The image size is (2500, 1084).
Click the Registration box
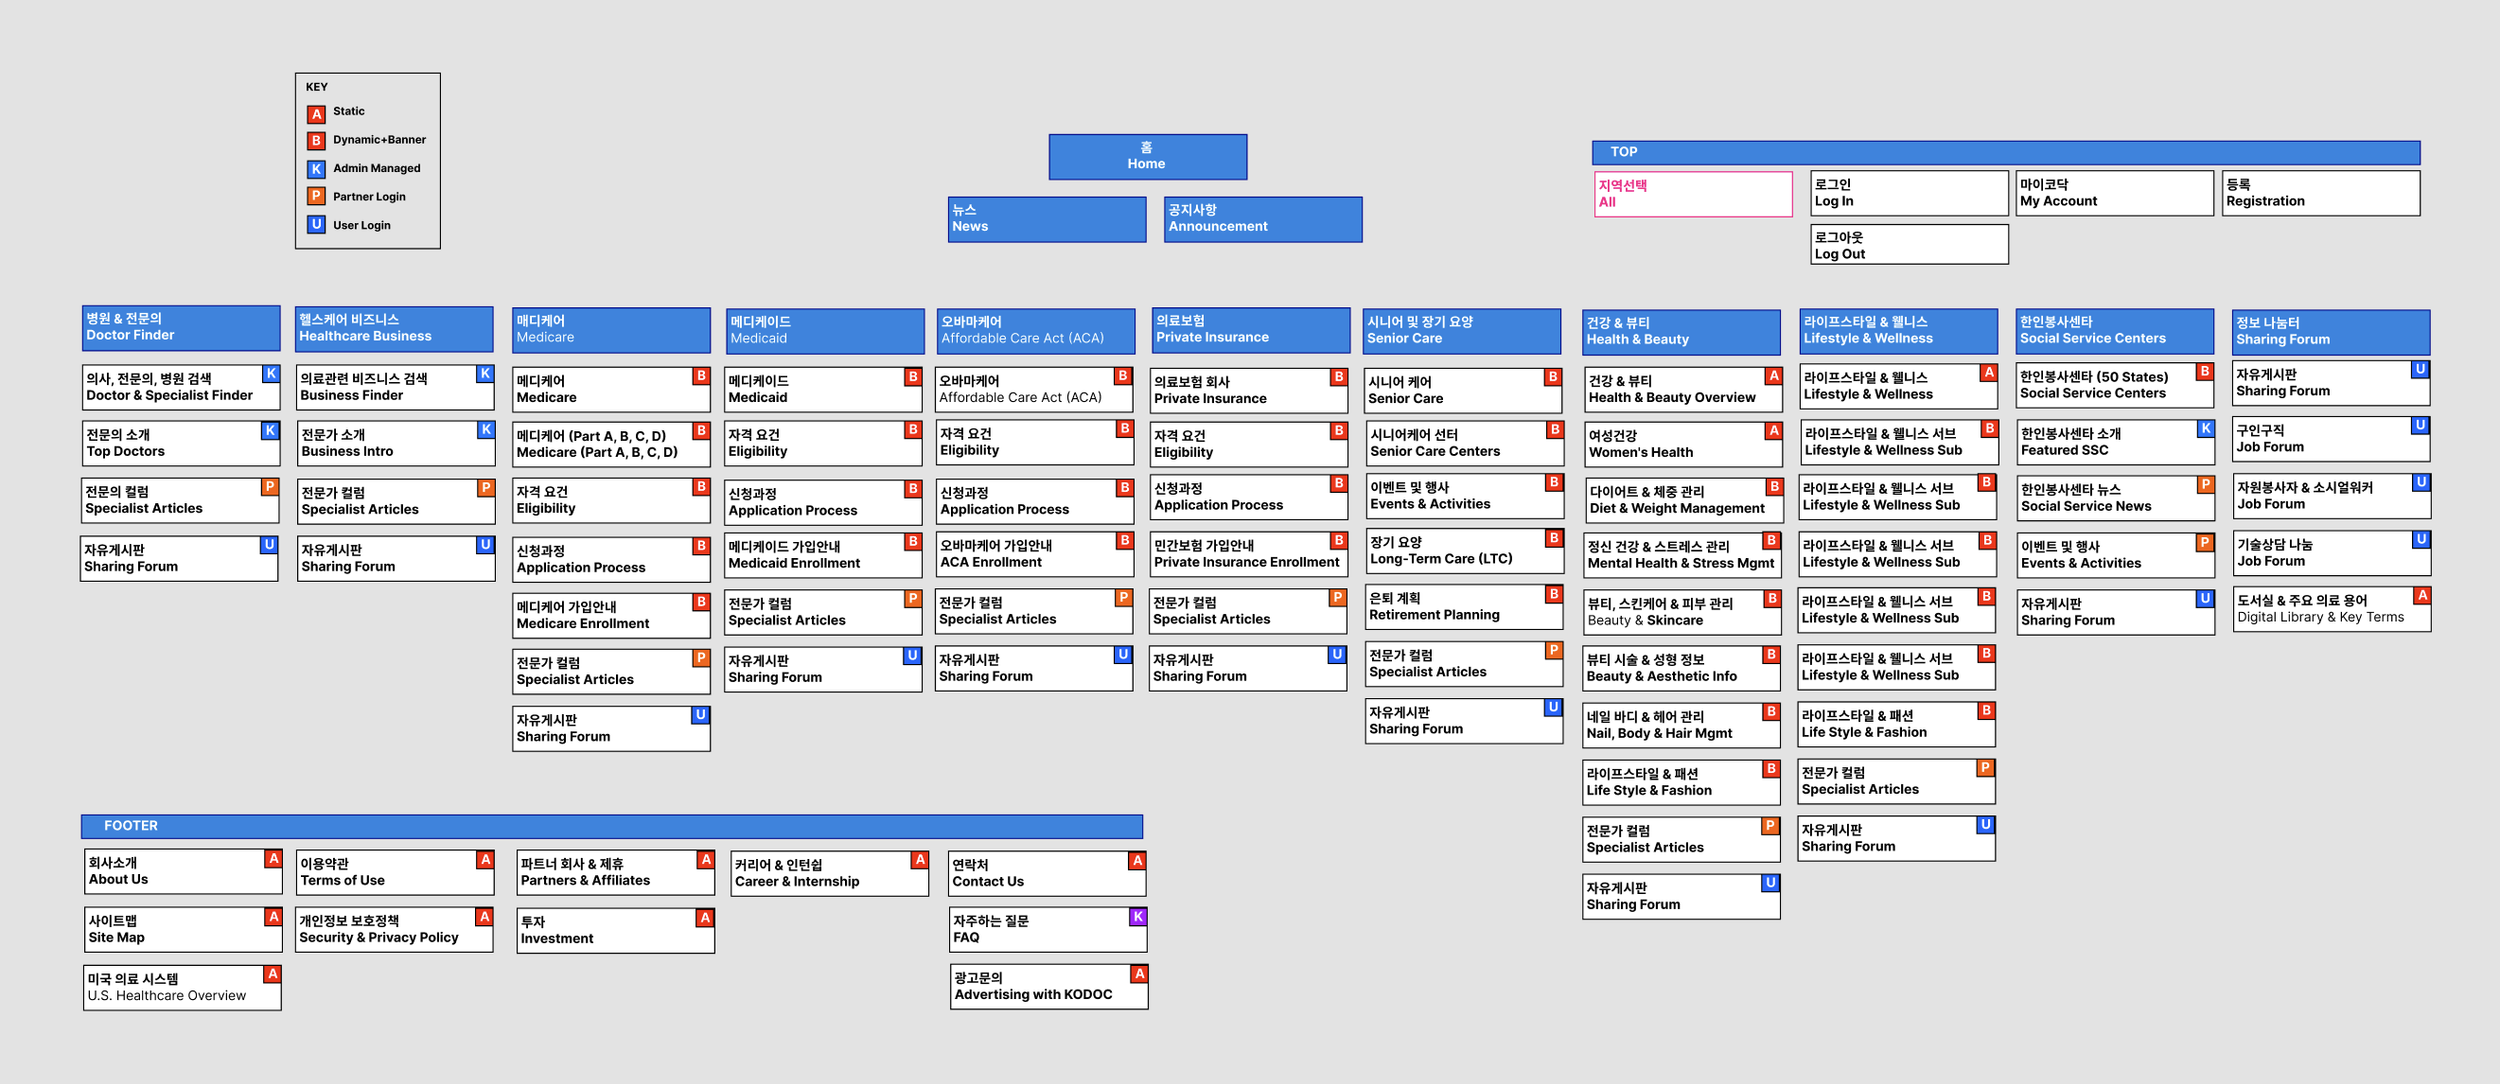click(2321, 193)
